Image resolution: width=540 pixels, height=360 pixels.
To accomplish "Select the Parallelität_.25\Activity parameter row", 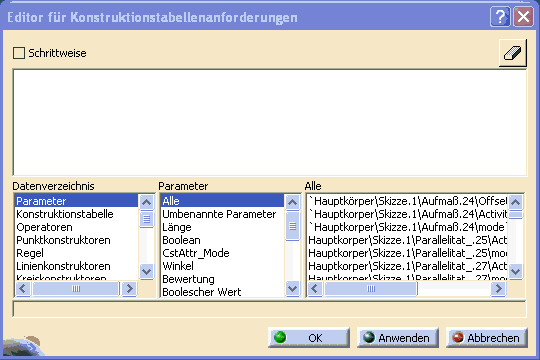I will coord(407,240).
